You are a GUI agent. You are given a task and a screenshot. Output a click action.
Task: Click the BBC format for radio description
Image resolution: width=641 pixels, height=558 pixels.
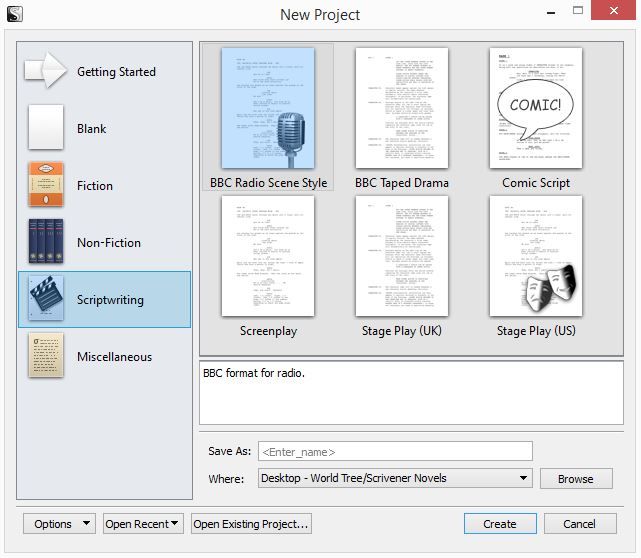(254, 373)
